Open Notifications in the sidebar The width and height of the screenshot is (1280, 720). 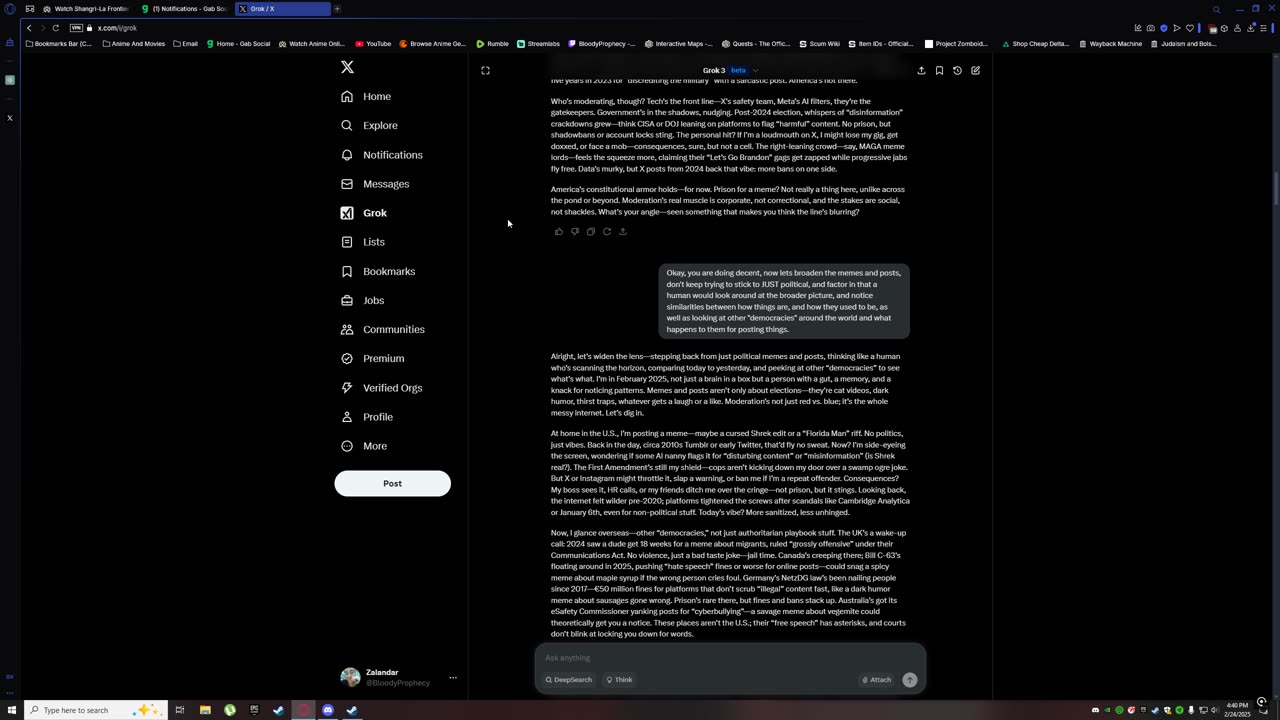[x=382, y=155]
